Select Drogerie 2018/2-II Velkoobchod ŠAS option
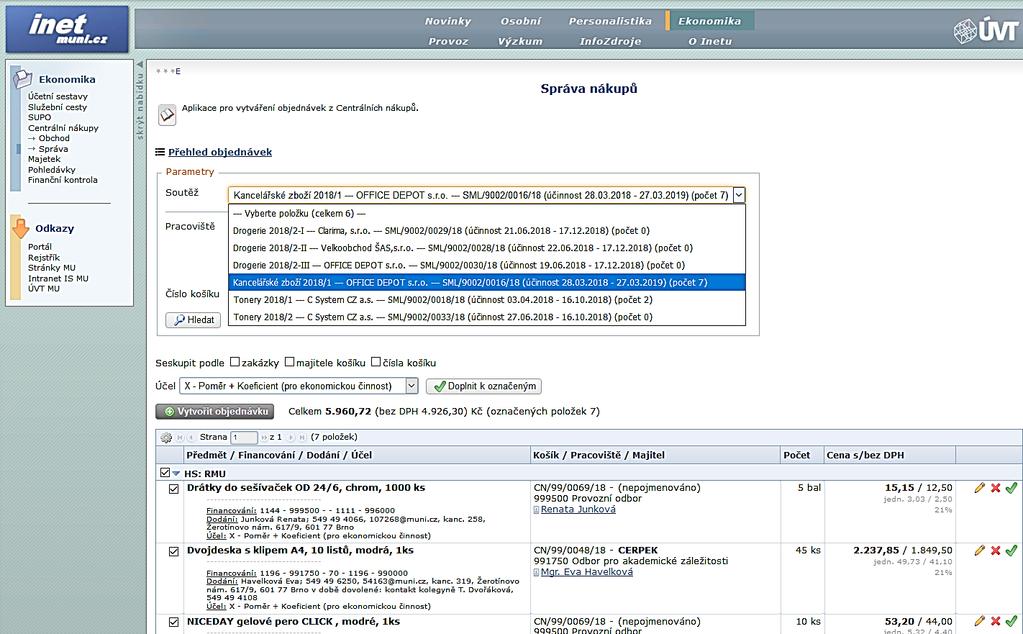 487,248
